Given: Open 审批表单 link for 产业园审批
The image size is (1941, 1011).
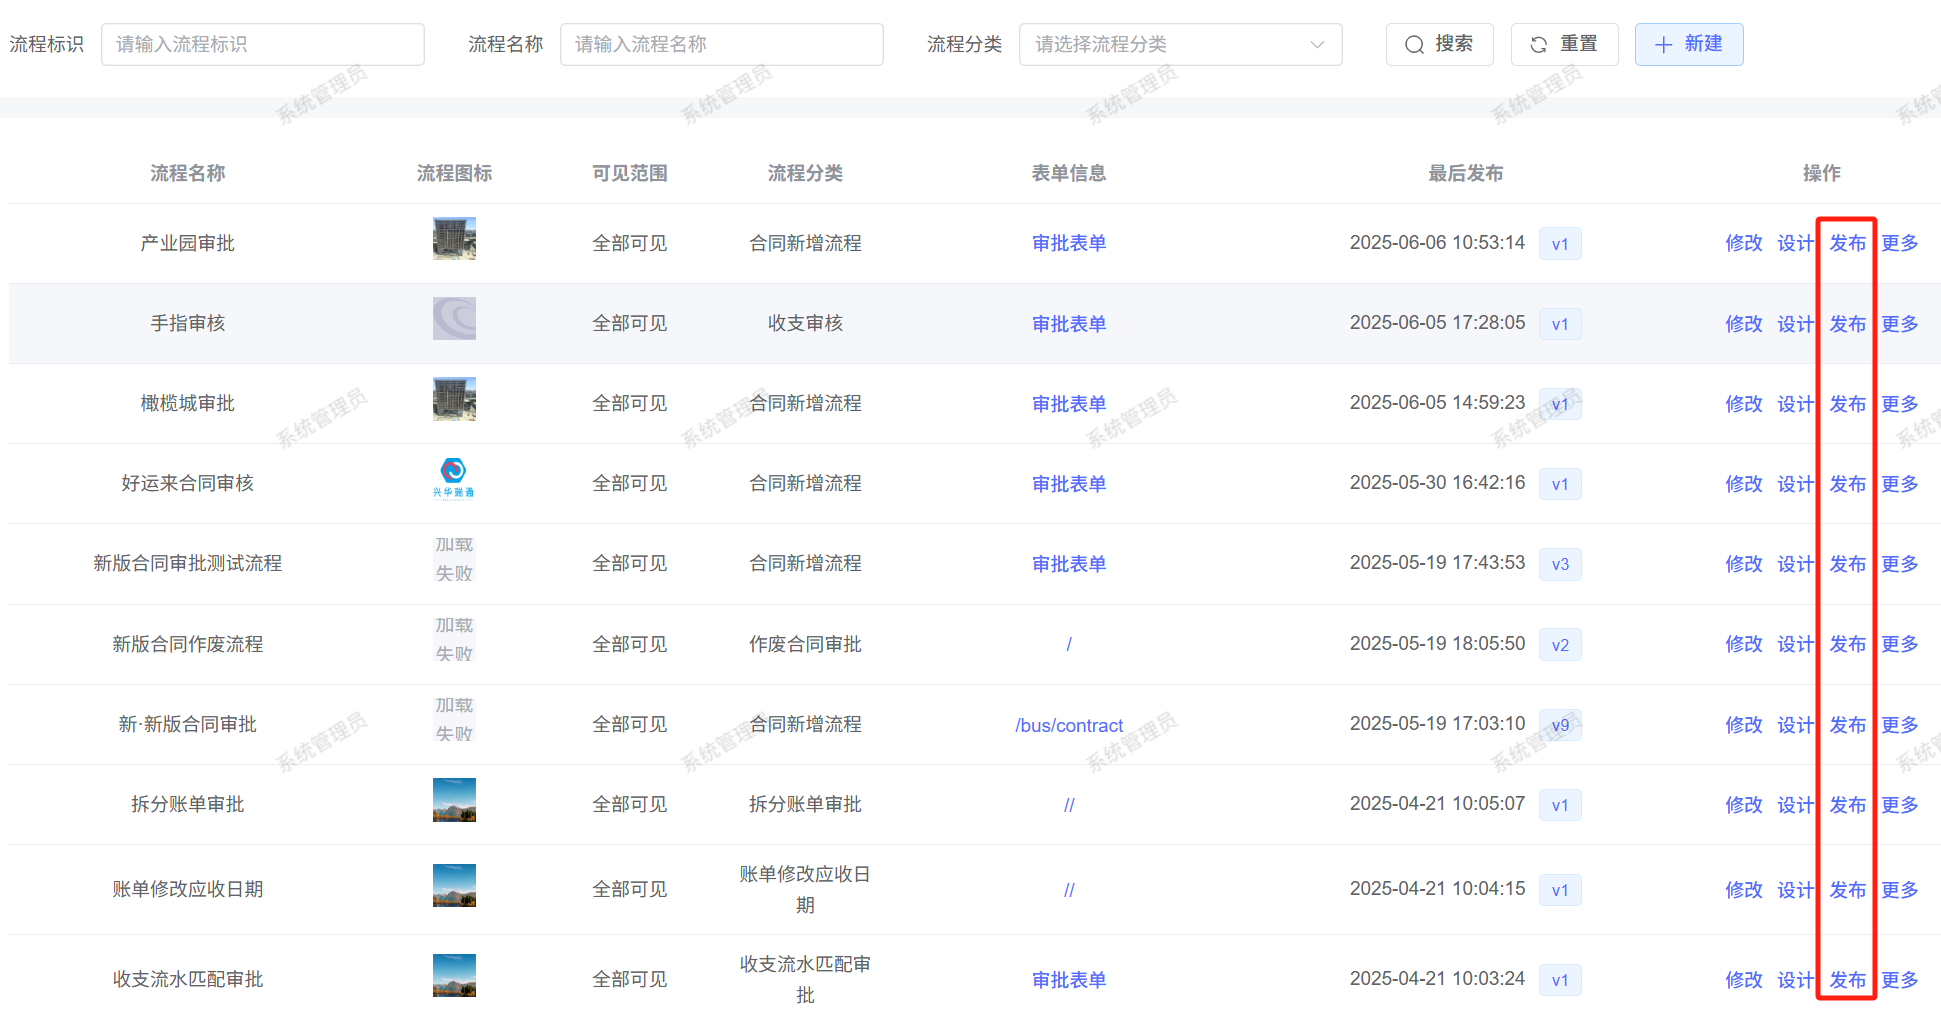Looking at the screenshot, I should (1069, 243).
